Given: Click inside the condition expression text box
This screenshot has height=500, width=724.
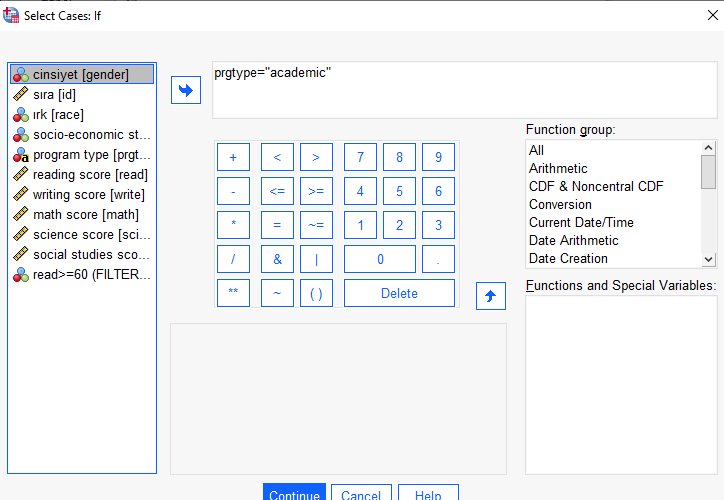Looking at the screenshot, I should [465, 90].
